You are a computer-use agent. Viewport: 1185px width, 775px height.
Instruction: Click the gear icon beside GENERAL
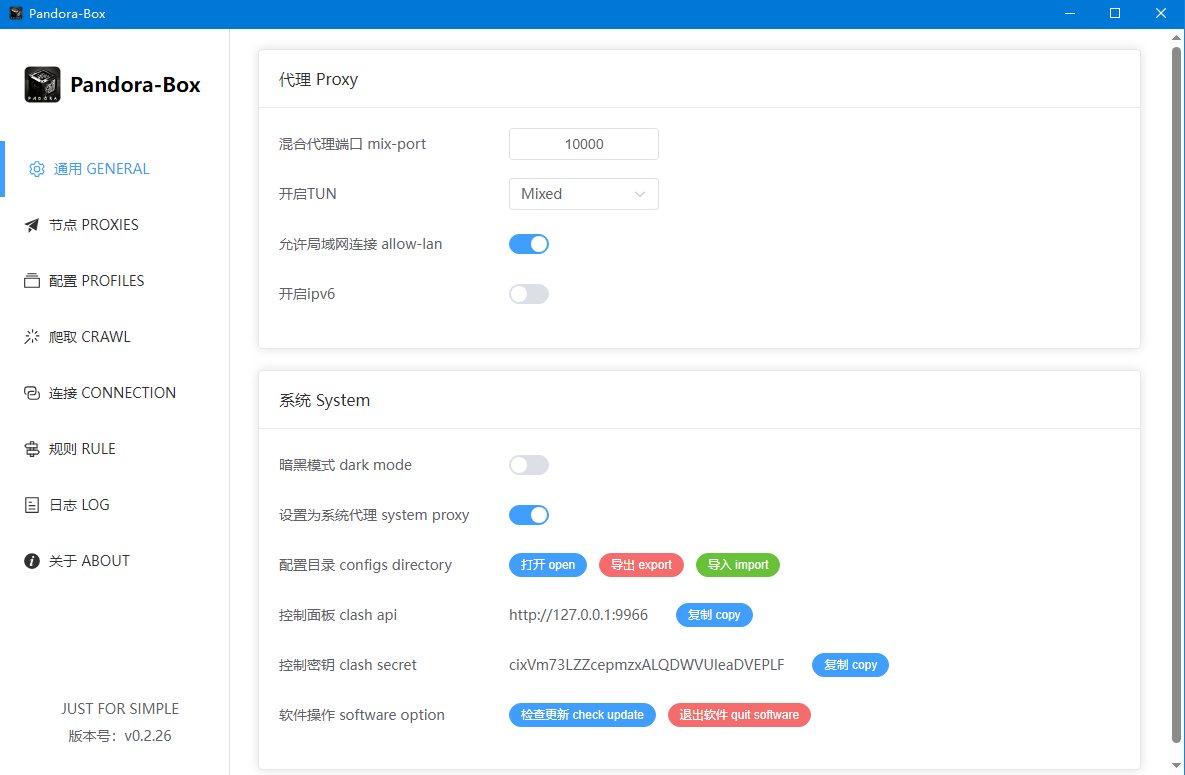[x=36, y=169]
